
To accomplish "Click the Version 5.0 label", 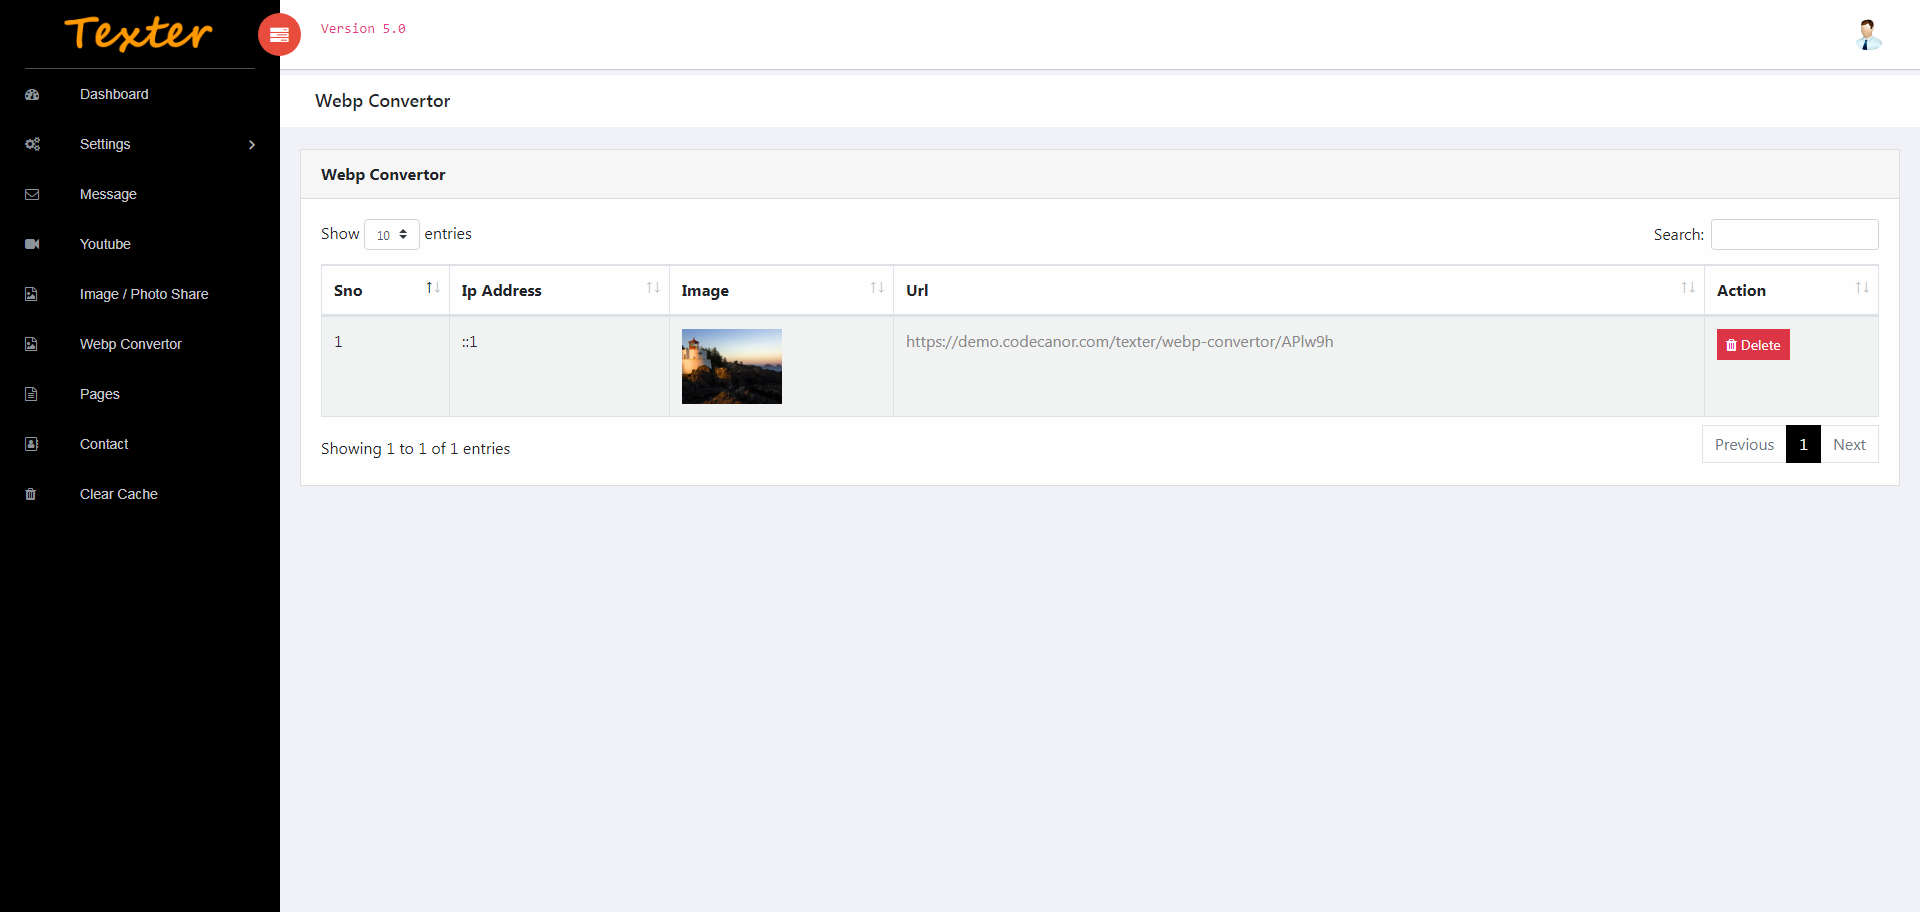I will click(363, 29).
